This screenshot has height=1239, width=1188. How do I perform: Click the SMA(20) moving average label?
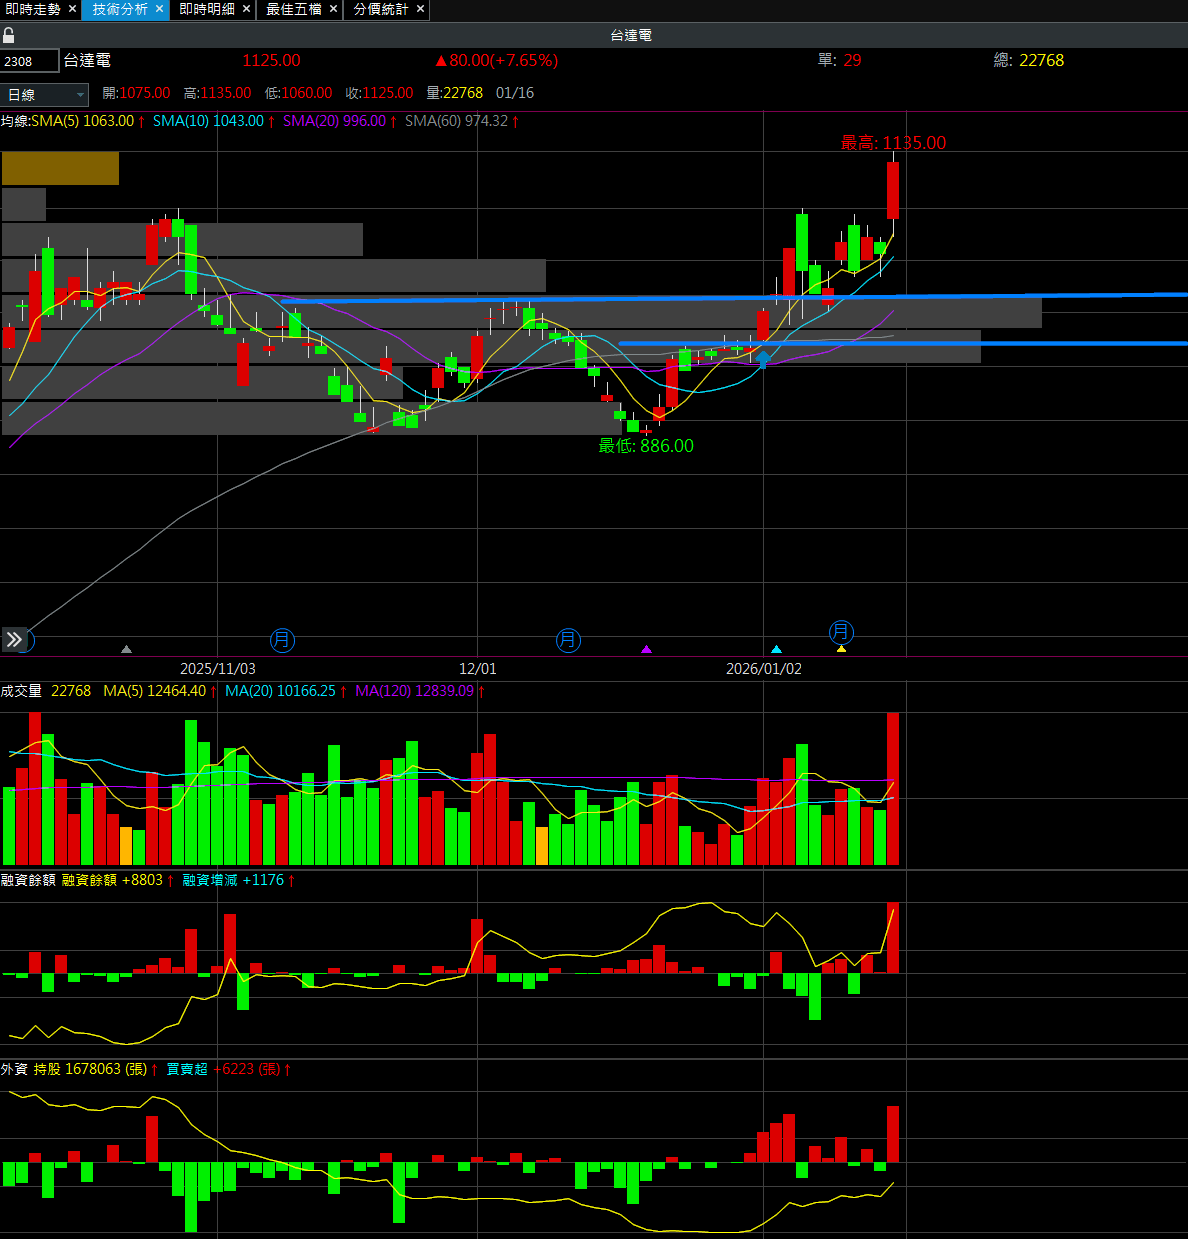tap(333, 121)
